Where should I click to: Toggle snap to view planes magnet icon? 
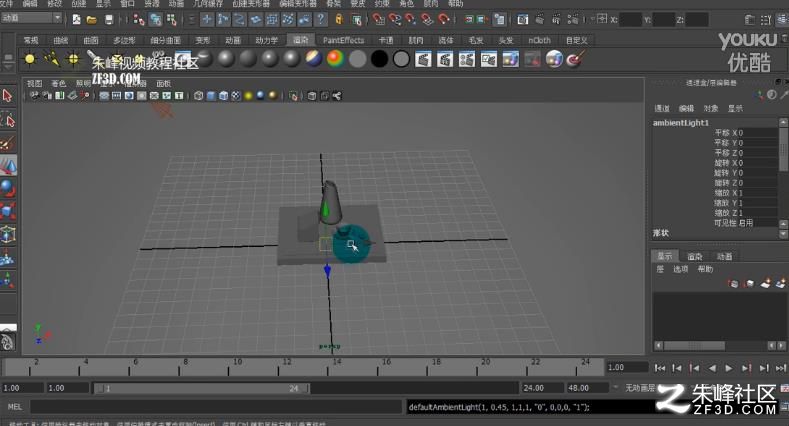point(427,20)
